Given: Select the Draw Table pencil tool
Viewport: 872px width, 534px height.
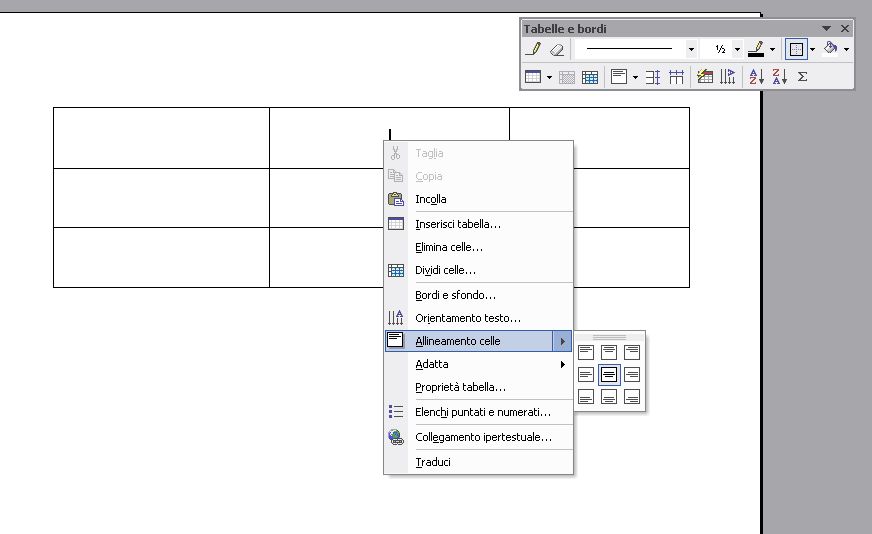Looking at the screenshot, I should (533, 50).
